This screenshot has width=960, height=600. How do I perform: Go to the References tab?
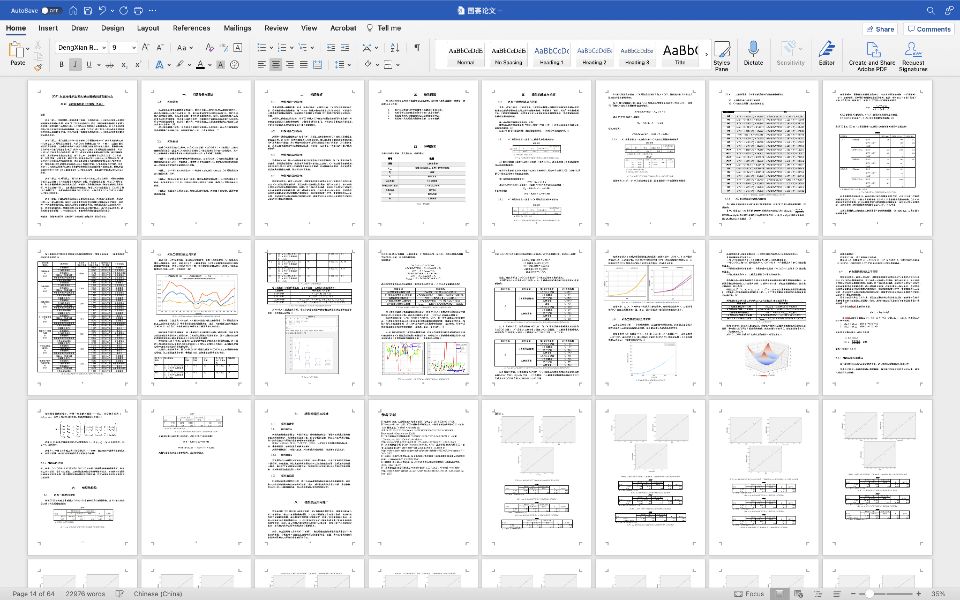(191, 28)
